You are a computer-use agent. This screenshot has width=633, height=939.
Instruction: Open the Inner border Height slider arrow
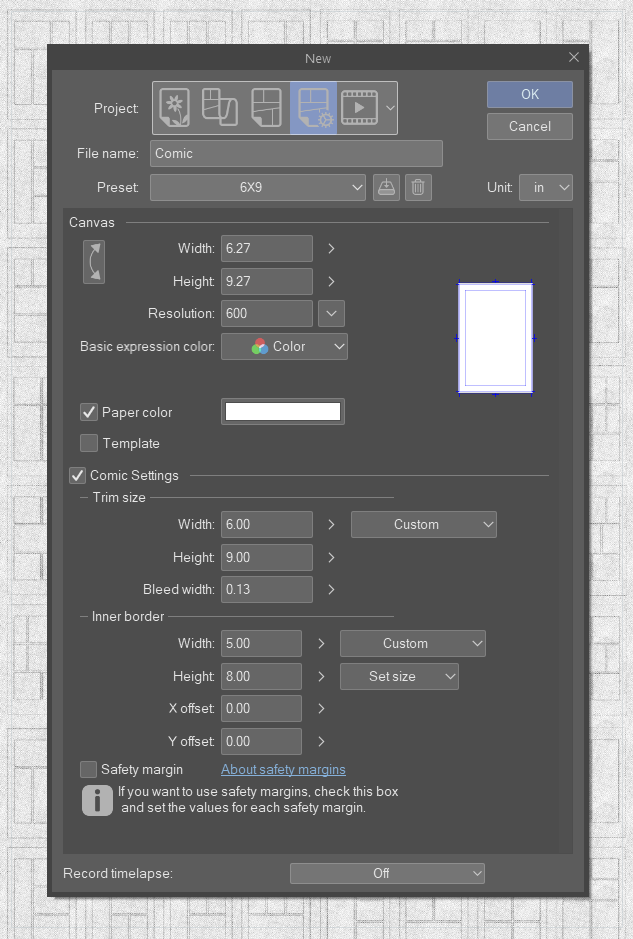[x=321, y=677]
